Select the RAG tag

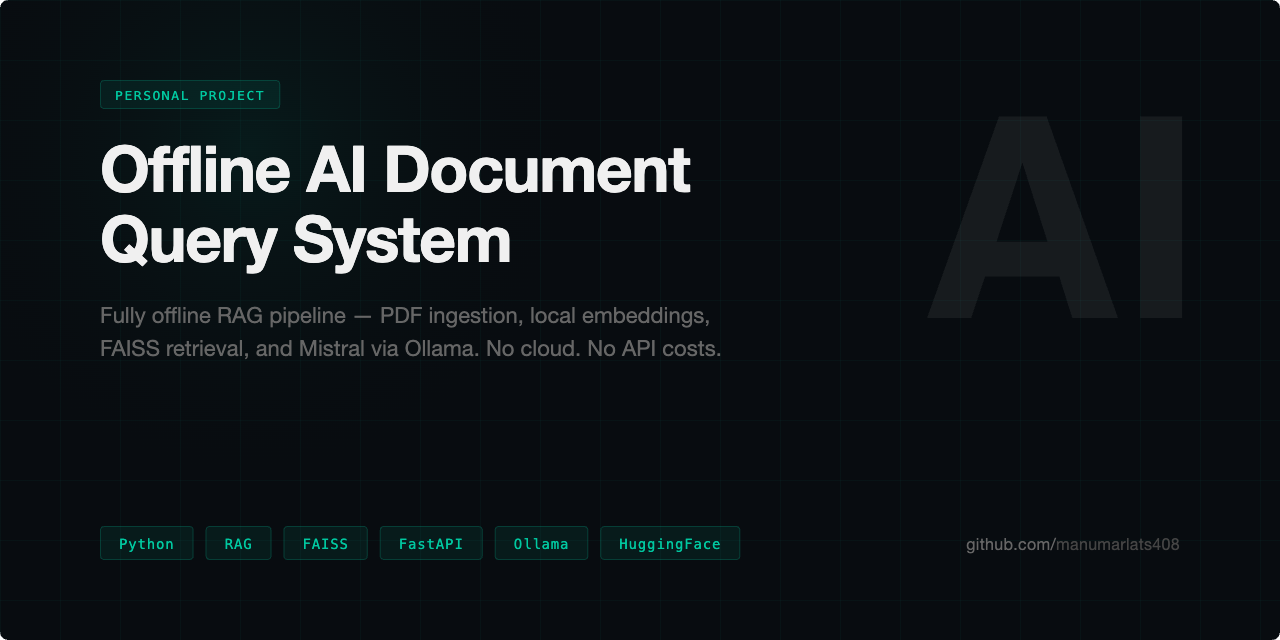tap(238, 543)
